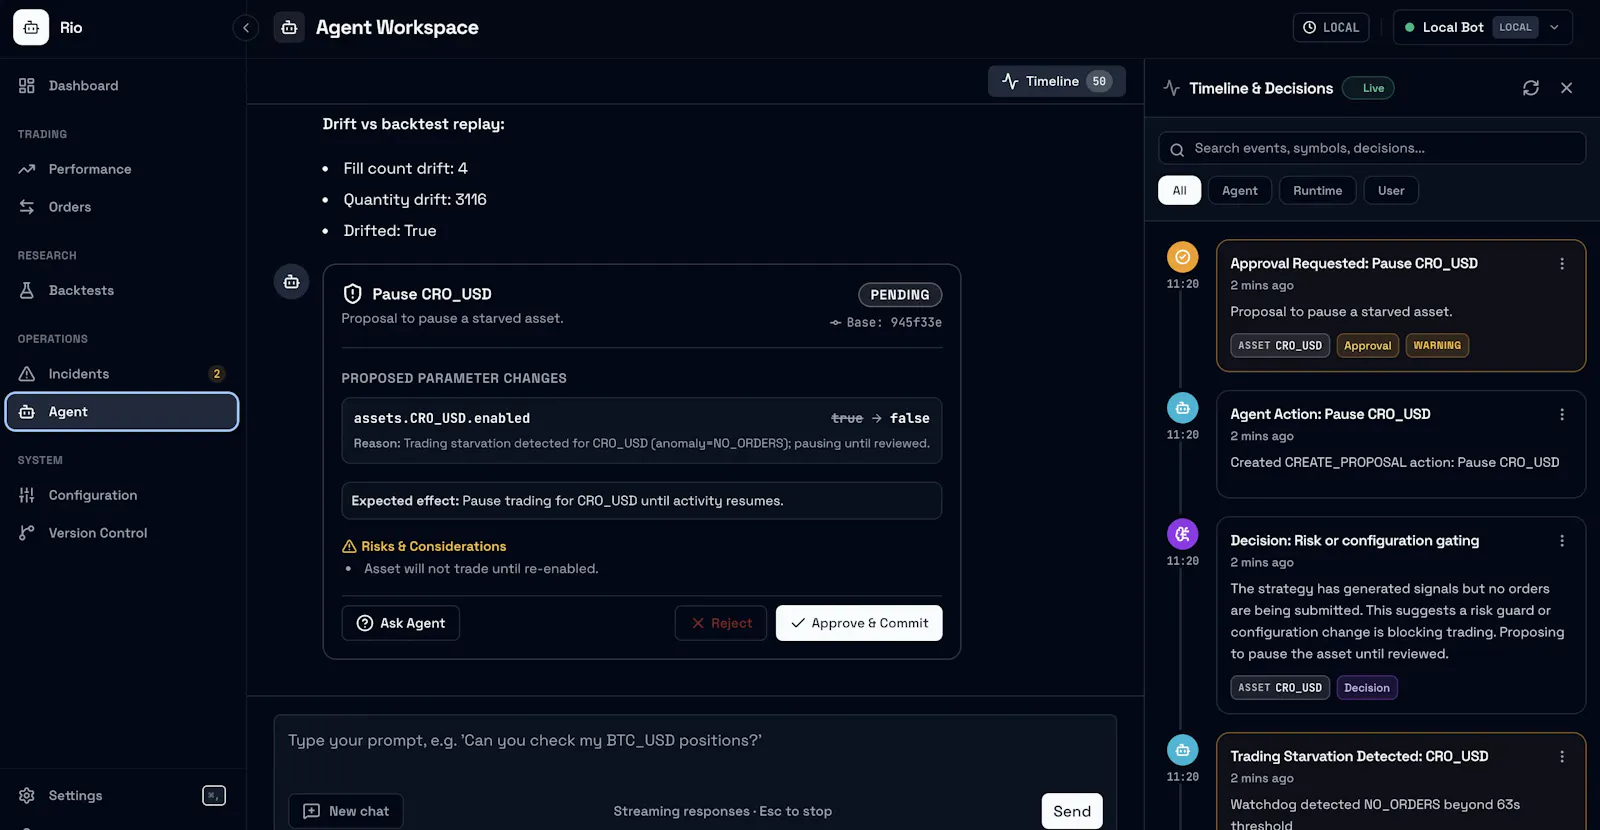Open options menu for Agent Action event
Viewport: 1600px width, 830px height.
point(1562,414)
